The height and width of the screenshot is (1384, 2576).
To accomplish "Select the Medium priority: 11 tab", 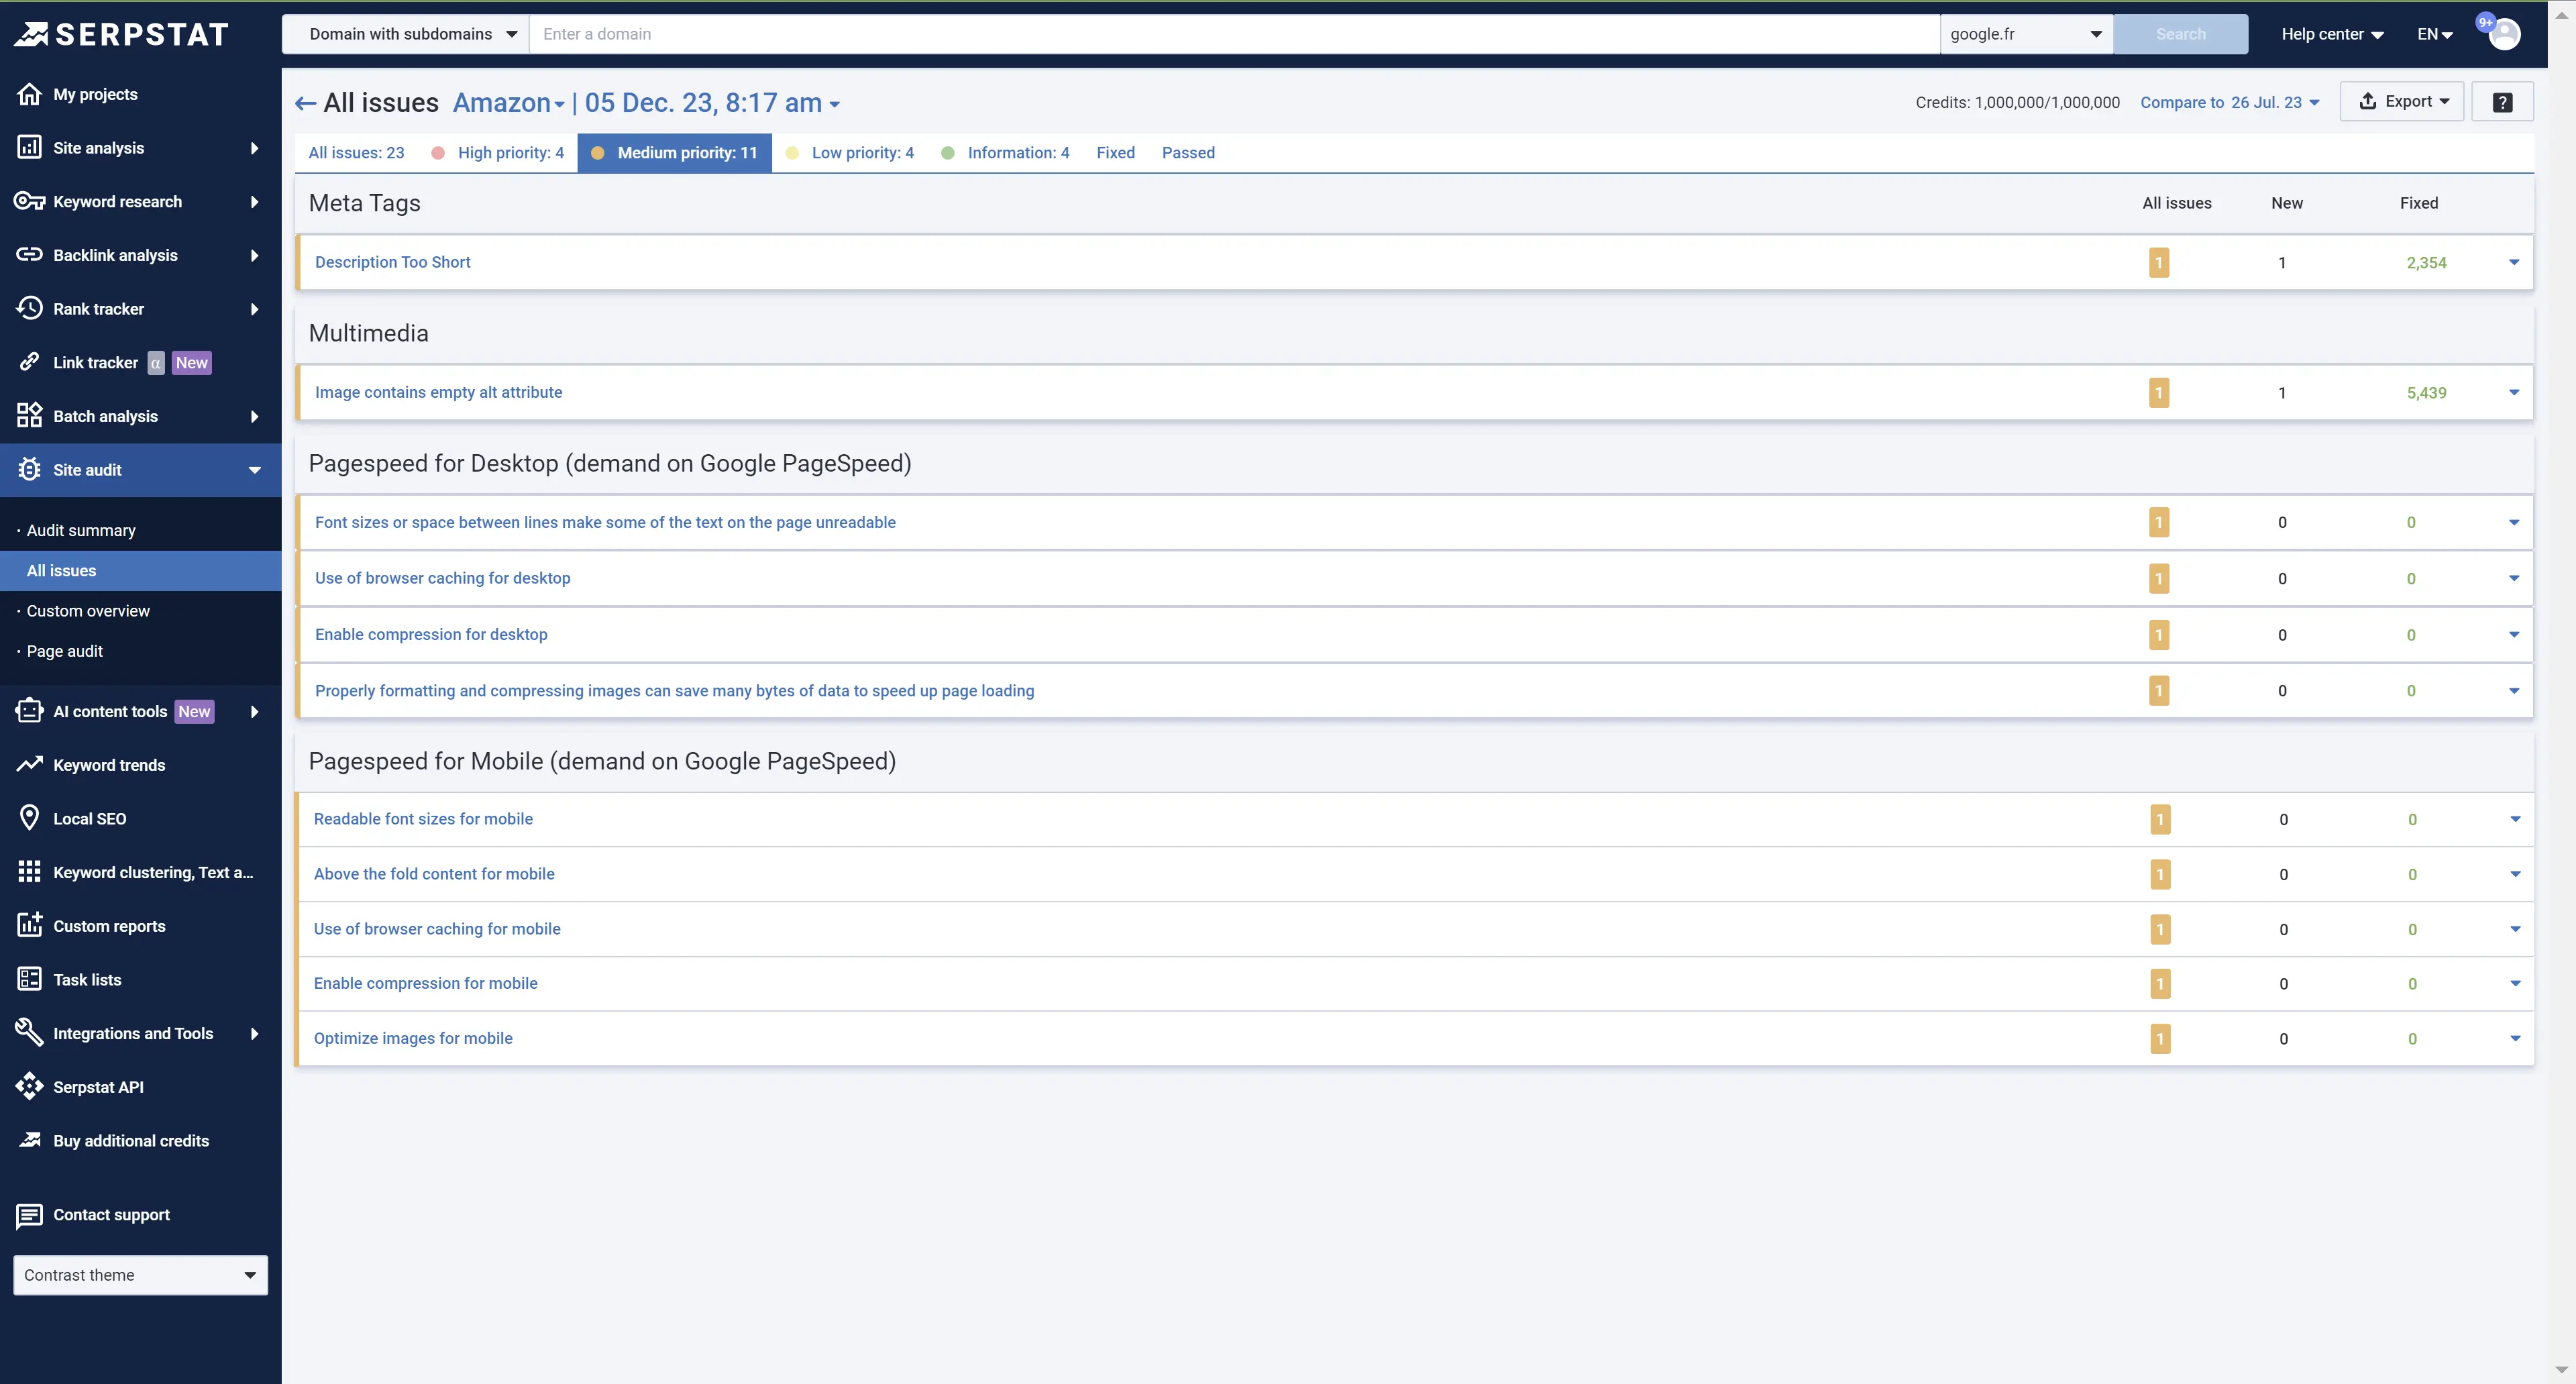I will (675, 152).
